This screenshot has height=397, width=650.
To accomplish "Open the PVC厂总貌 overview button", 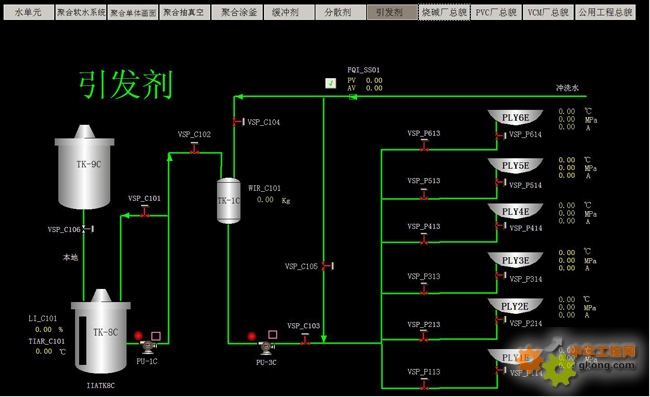I will coord(496,12).
